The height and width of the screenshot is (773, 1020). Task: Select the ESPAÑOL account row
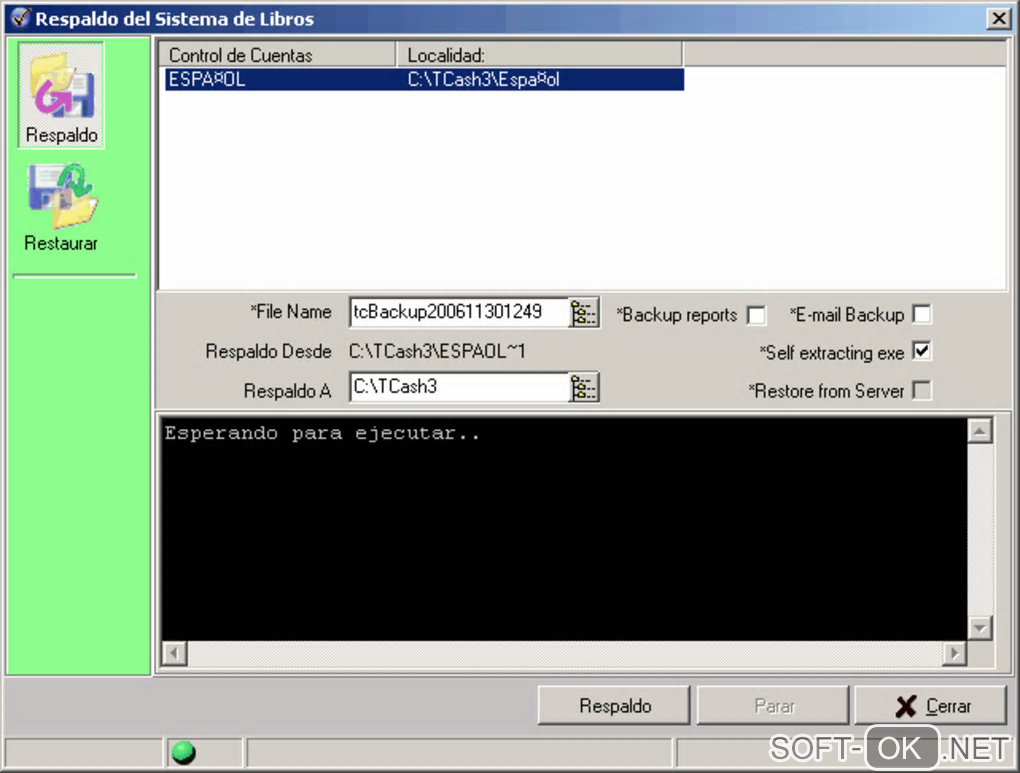coord(424,79)
